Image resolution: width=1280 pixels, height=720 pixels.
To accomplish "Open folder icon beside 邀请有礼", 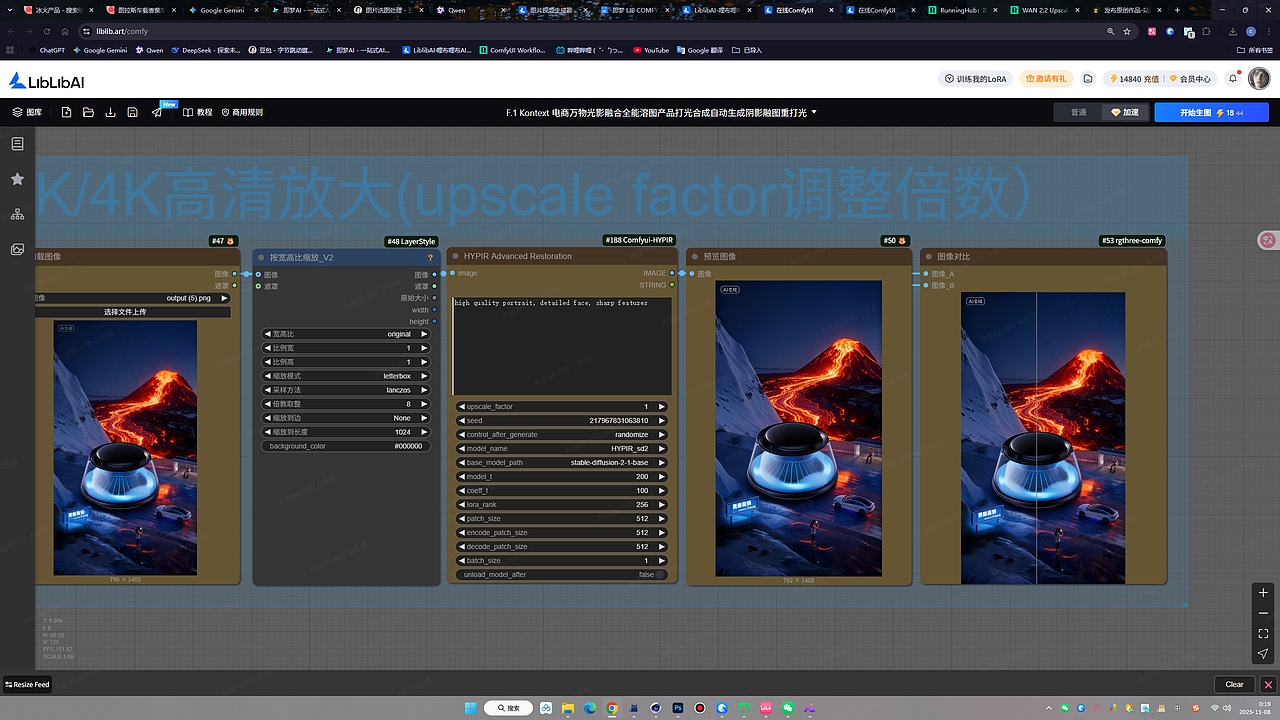I will [x=1088, y=79].
